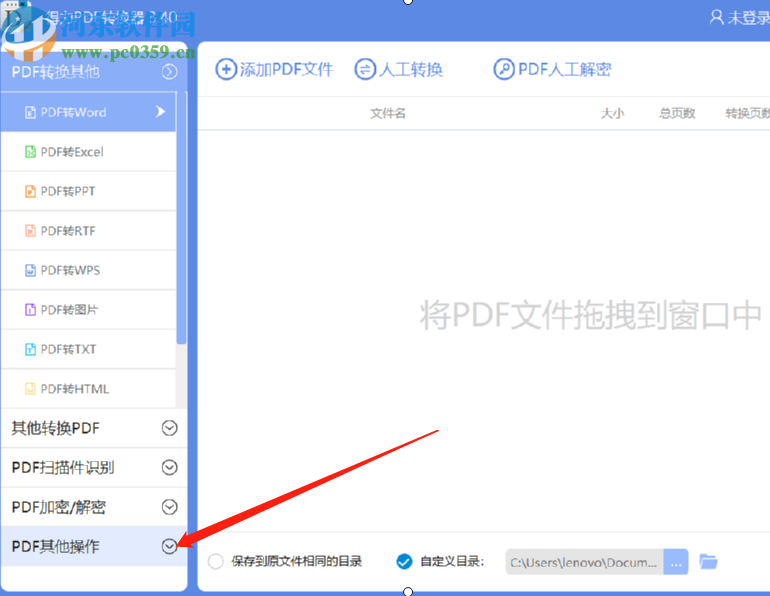Expand the PDF其他操作 section chevron
Viewport: 770px width, 596px height.
click(169, 546)
